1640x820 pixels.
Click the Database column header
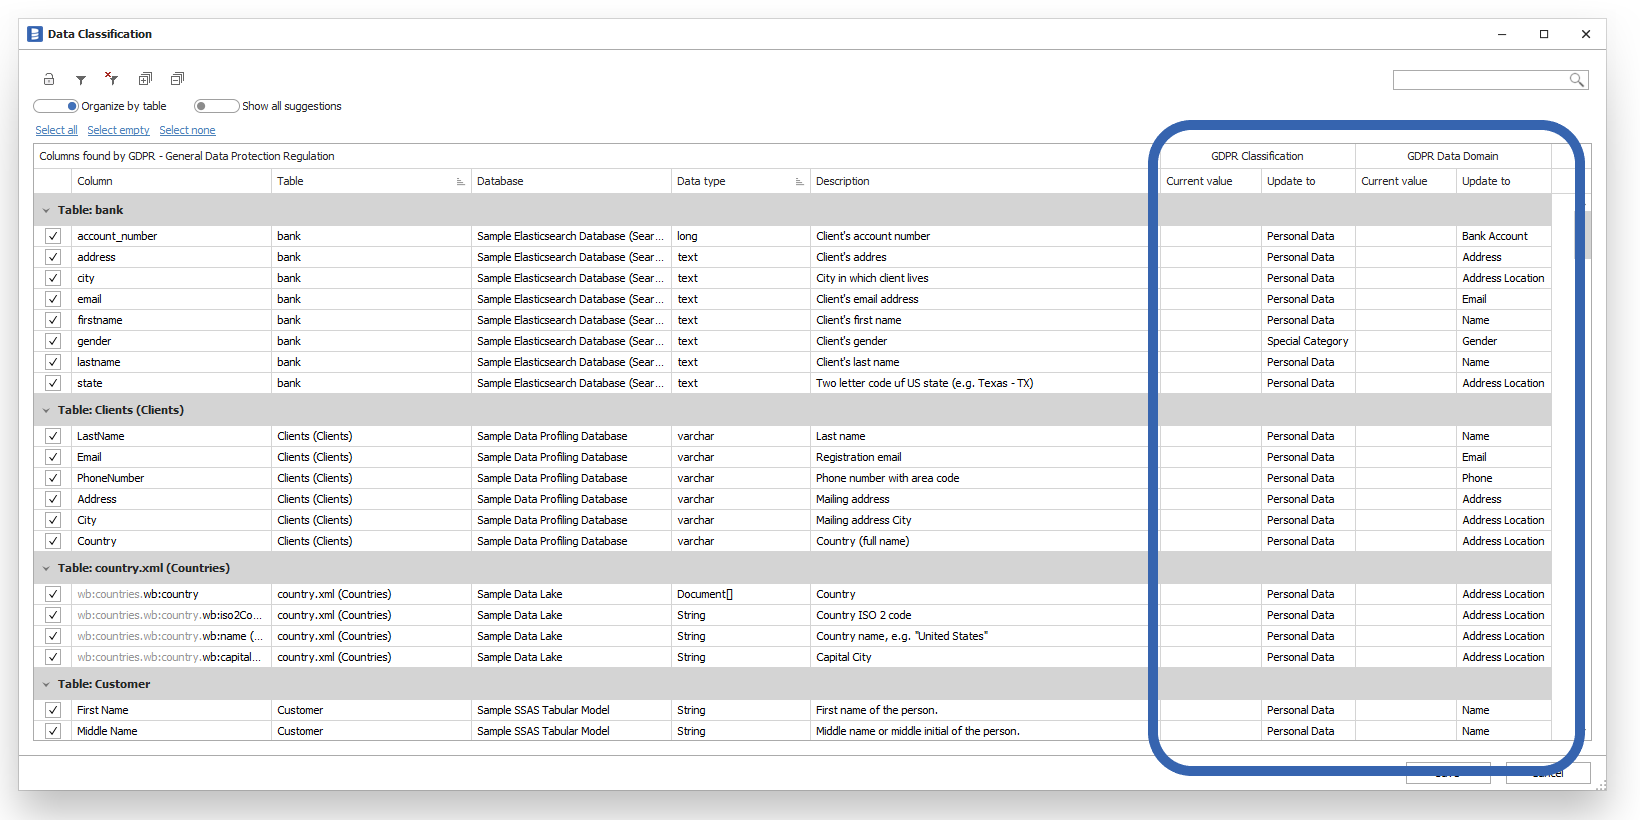[500, 181]
